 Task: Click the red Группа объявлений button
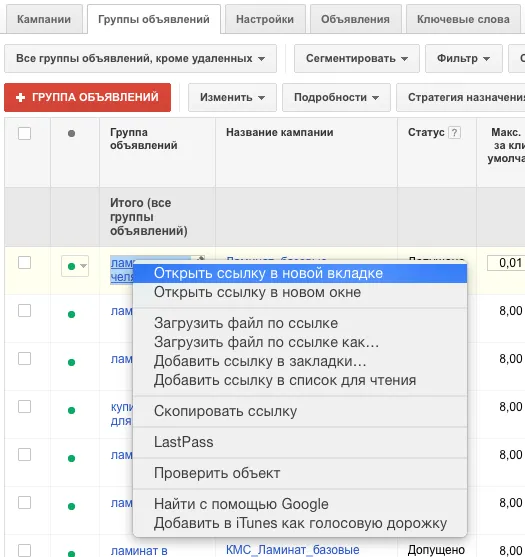click(87, 97)
